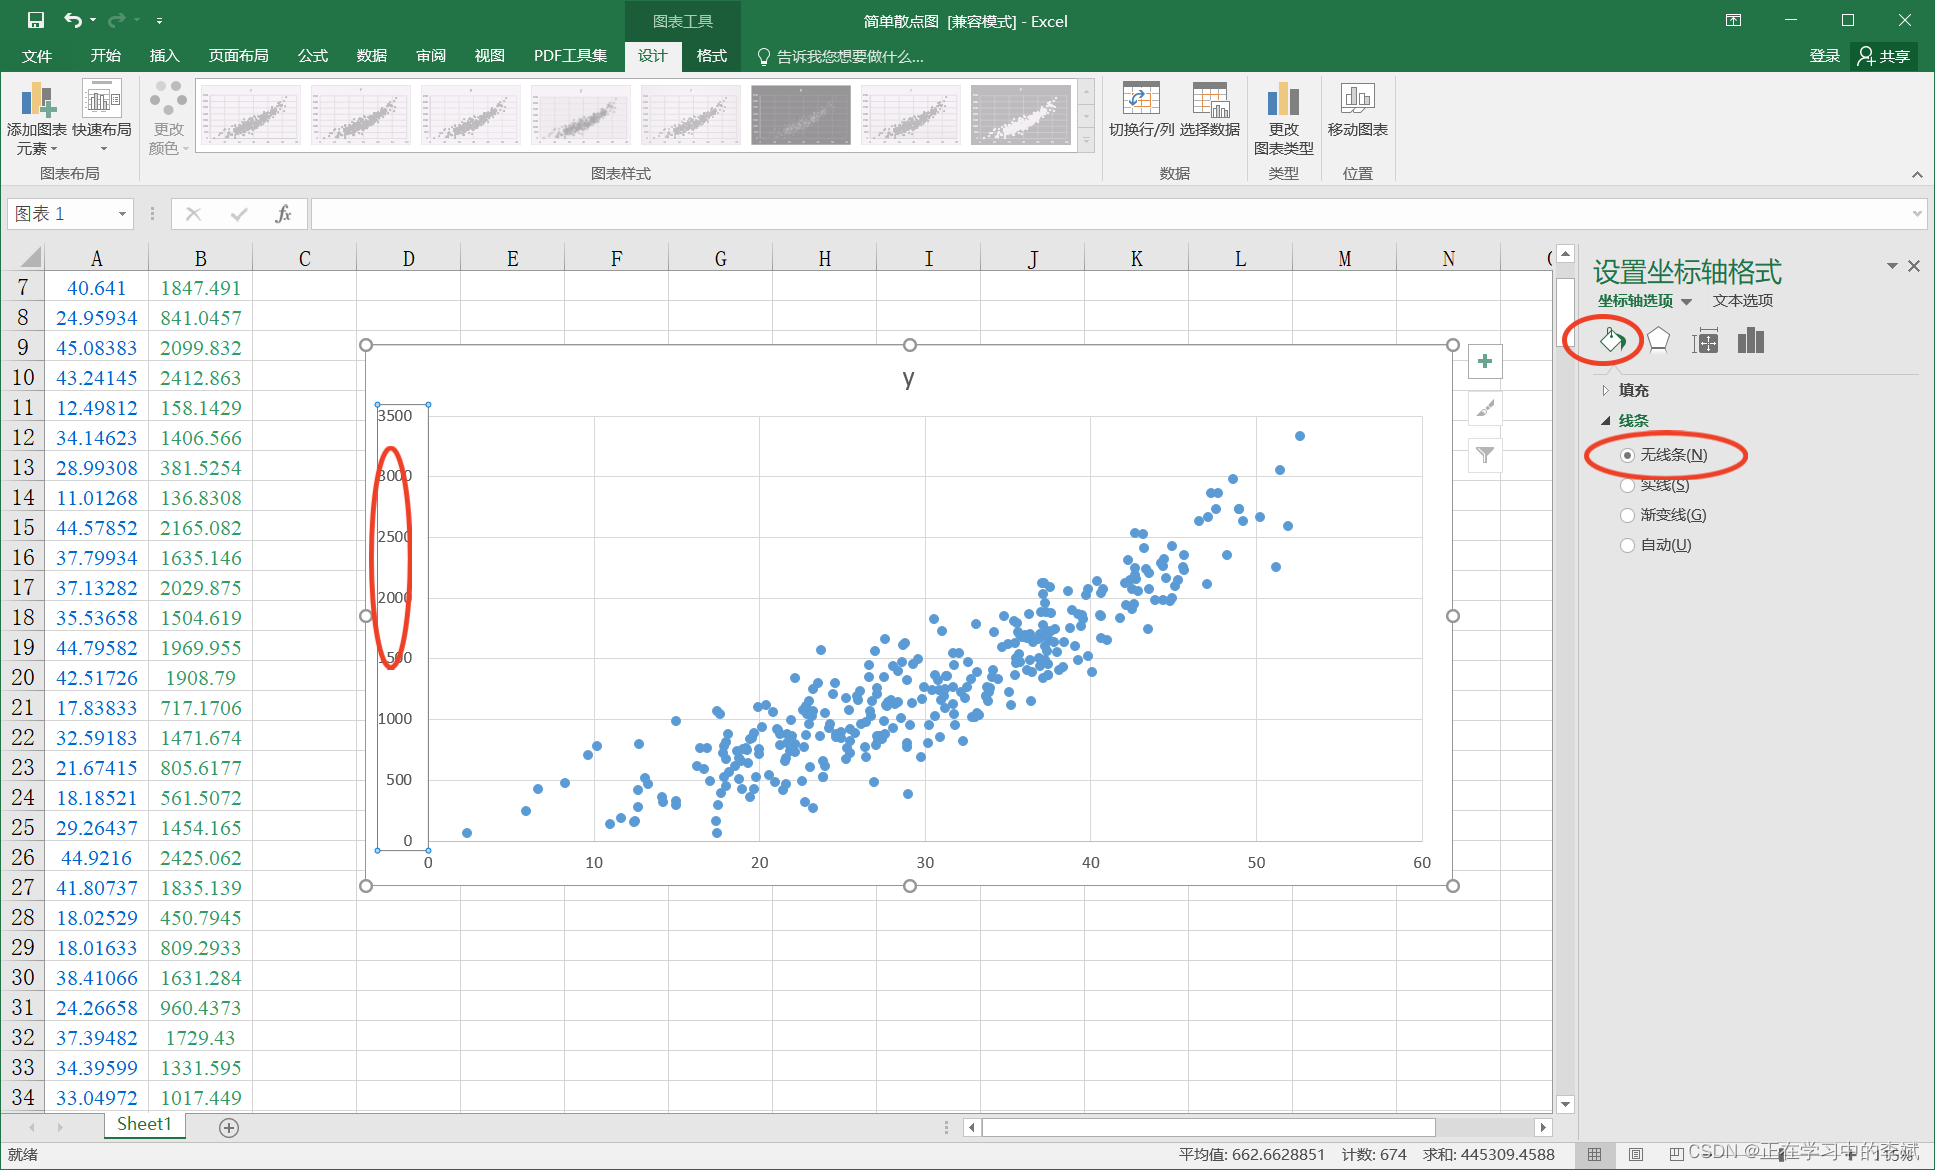Image resolution: width=1935 pixels, height=1170 pixels.
Task: Open the Insert (插入) ribbon tab
Action: click(164, 56)
